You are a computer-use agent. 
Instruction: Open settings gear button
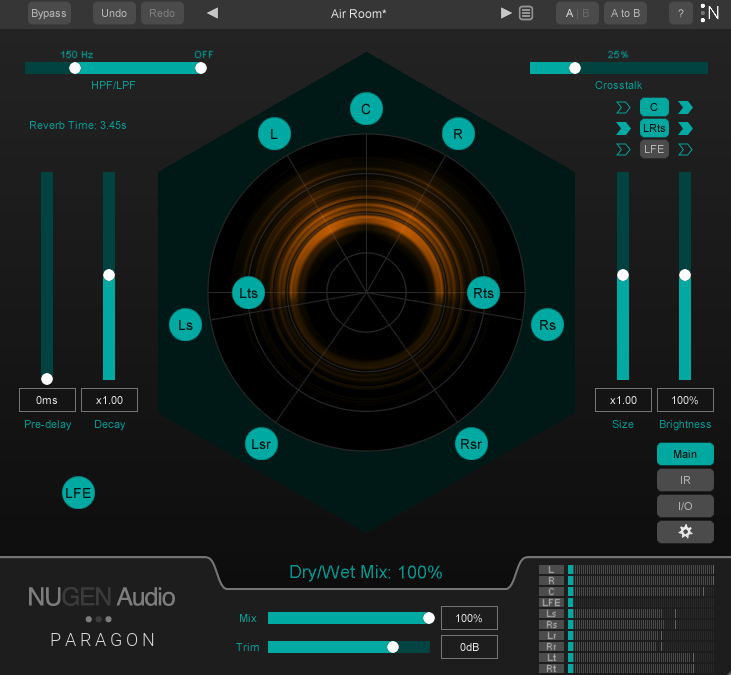(x=685, y=531)
